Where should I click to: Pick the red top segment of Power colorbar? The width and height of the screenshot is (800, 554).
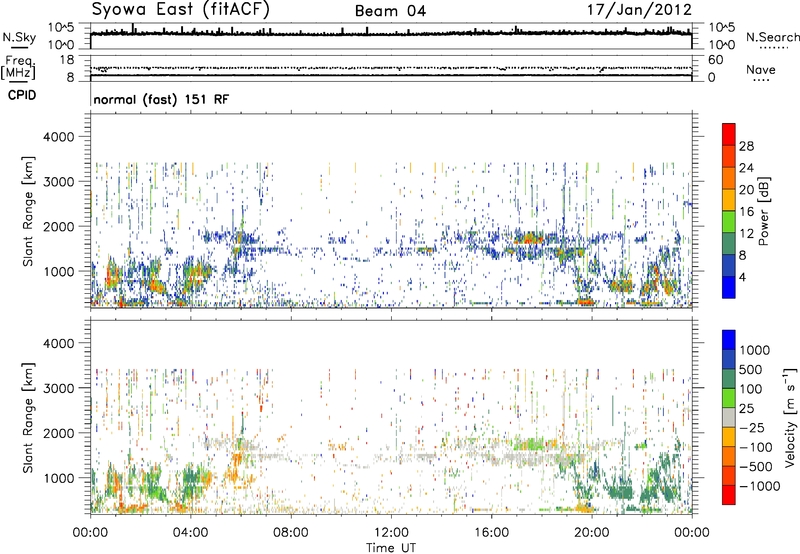pos(729,134)
